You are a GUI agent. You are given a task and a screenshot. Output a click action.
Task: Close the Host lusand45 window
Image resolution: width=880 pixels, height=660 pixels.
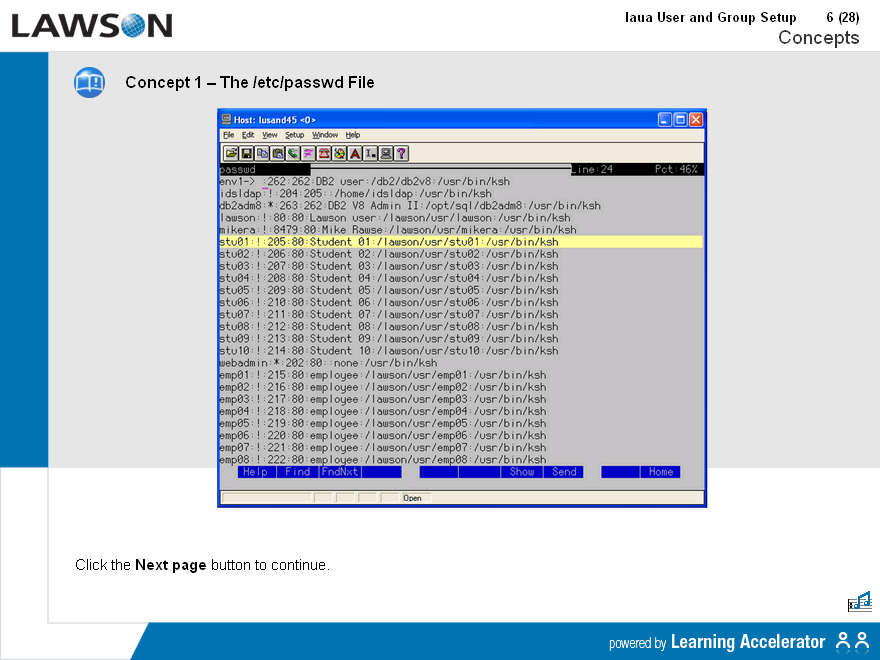[696, 120]
